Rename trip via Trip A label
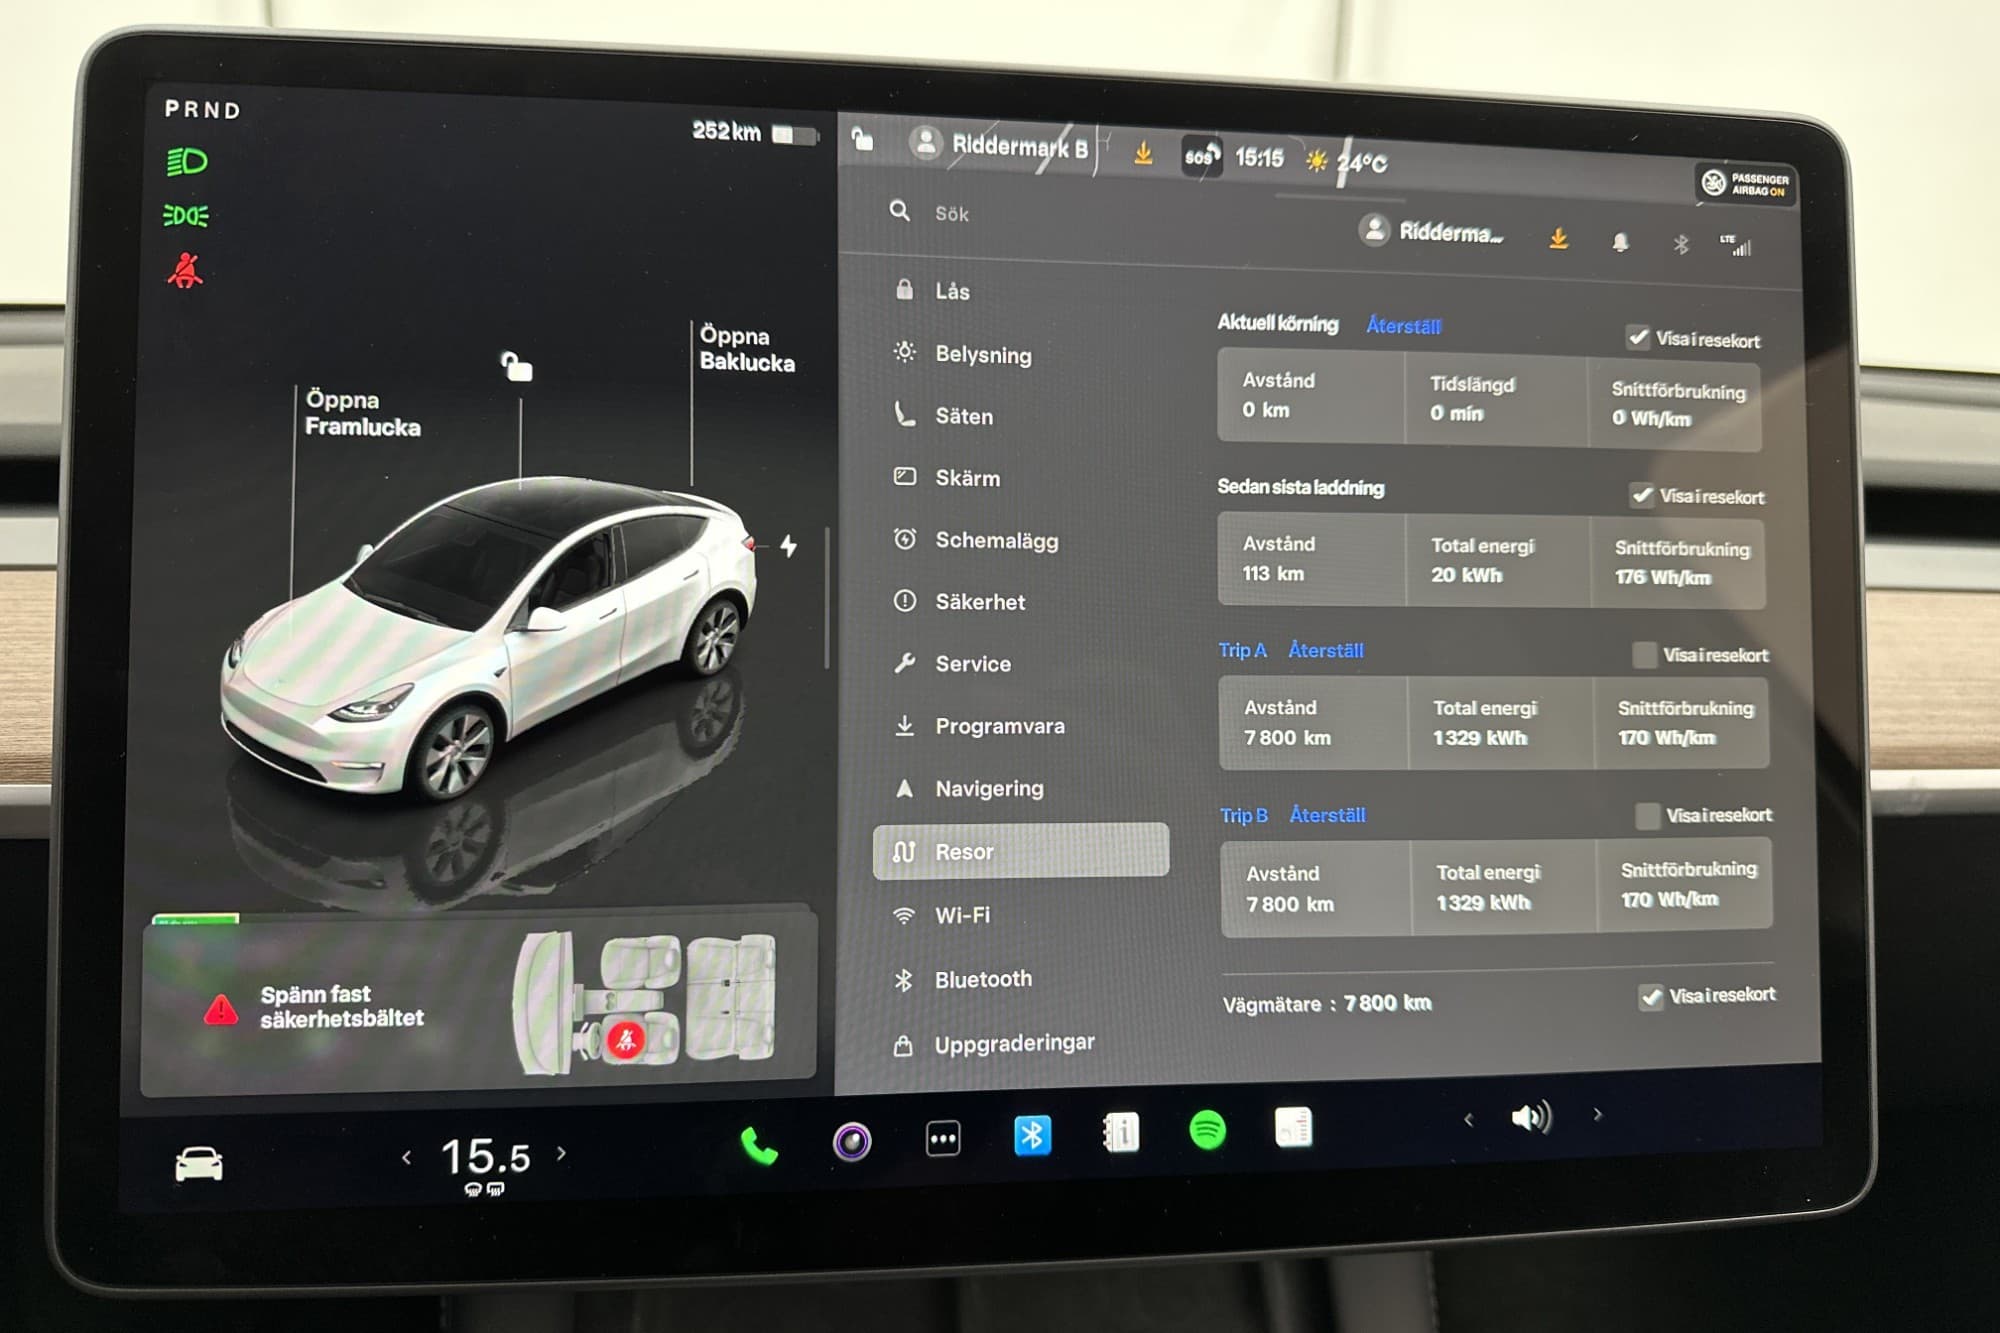The image size is (2000, 1333). [x=1242, y=650]
